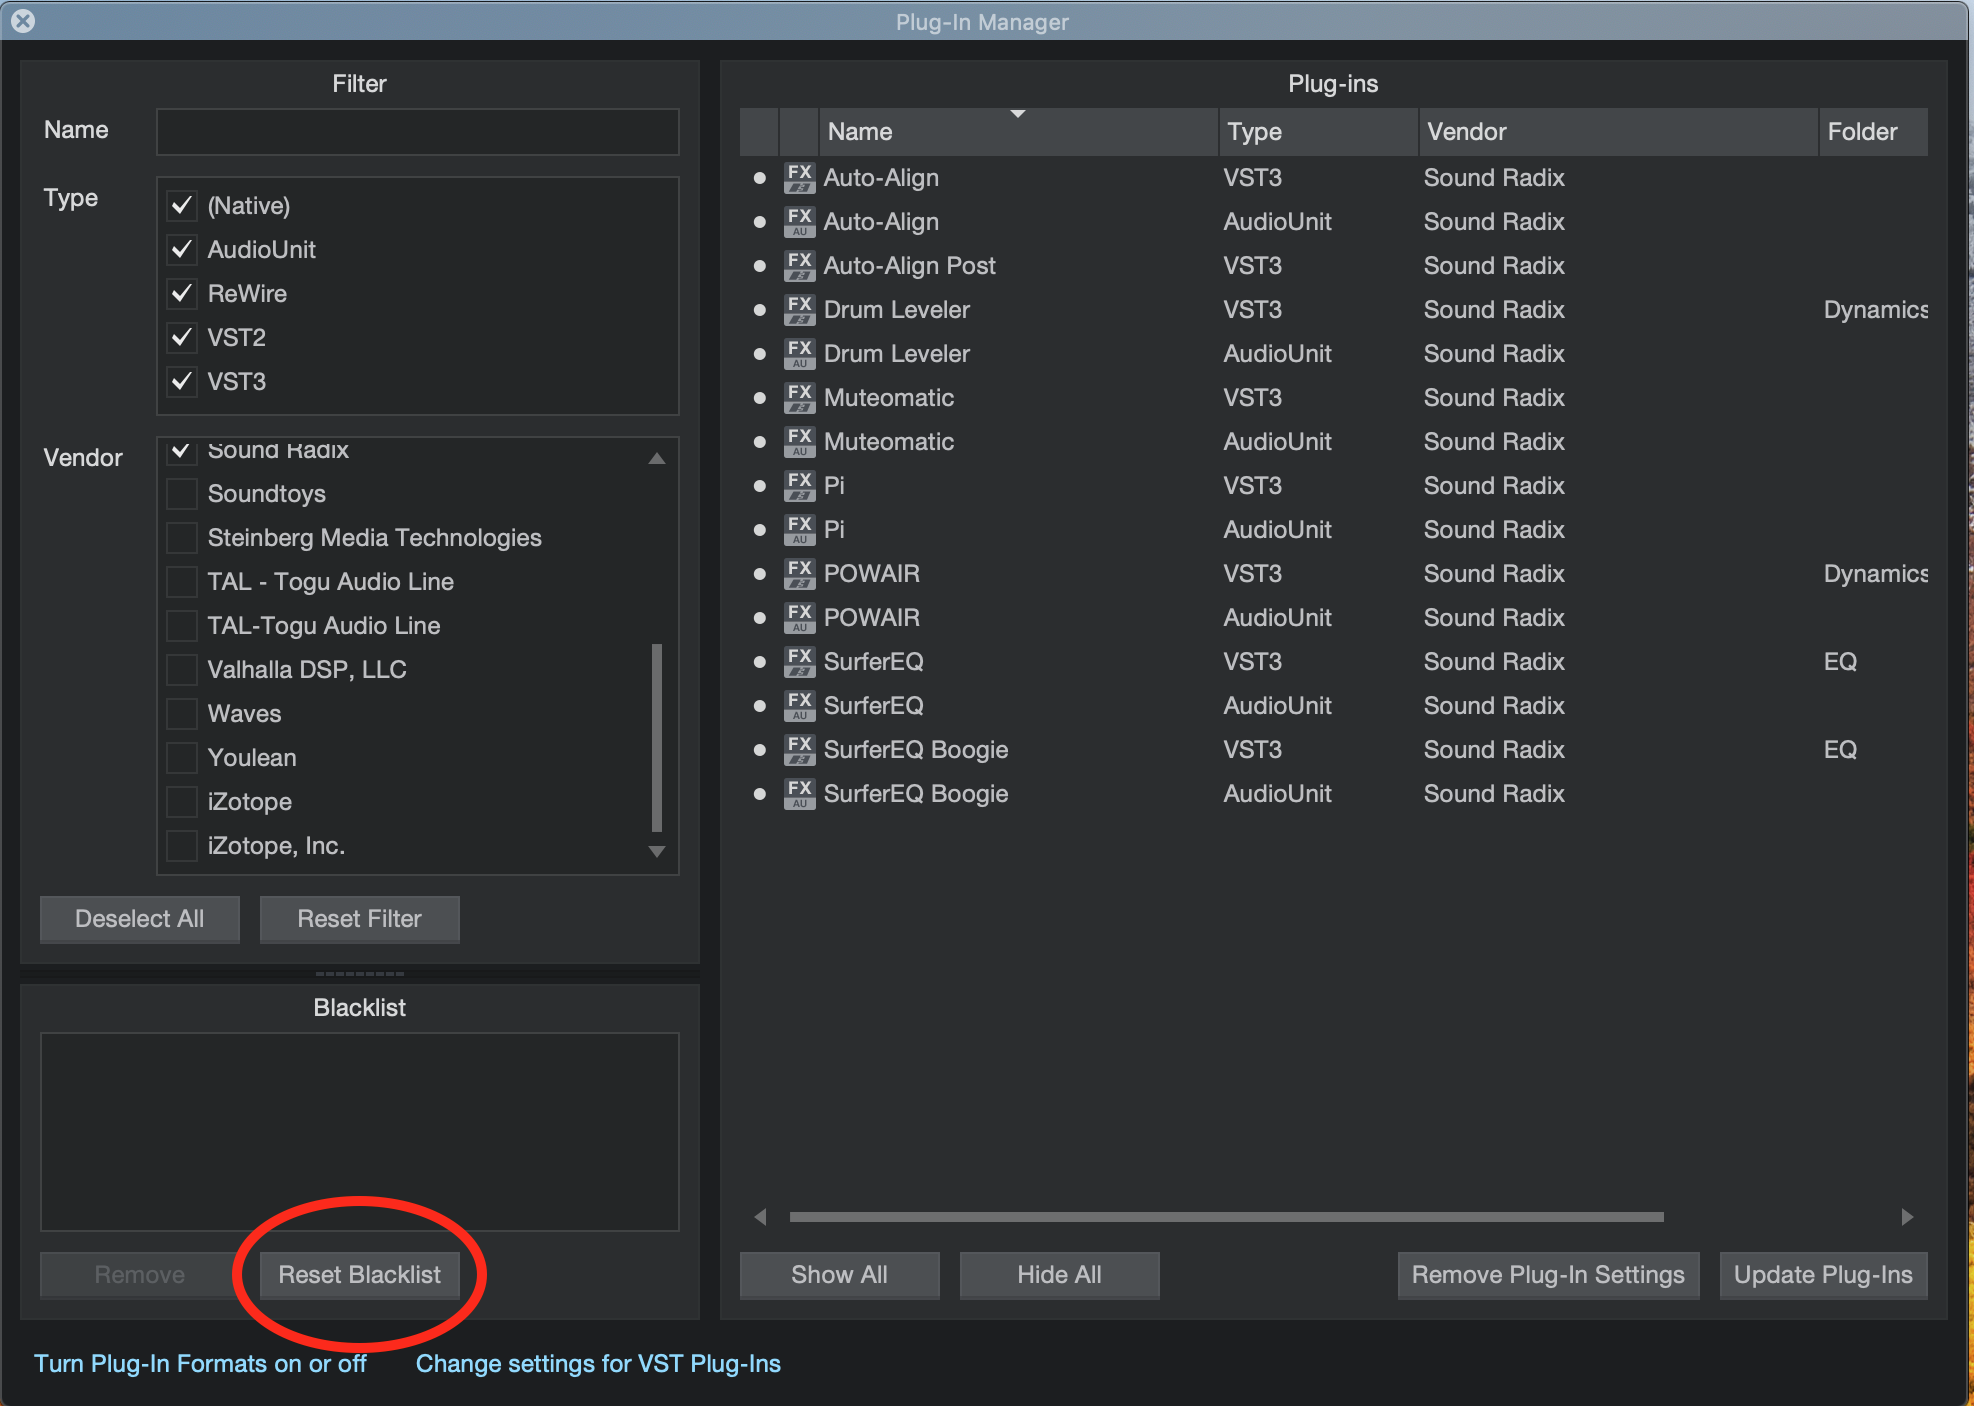1974x1406 pixels.
Task: Click the FX icon for Muteomatic VST3
Action: [799, 398]
